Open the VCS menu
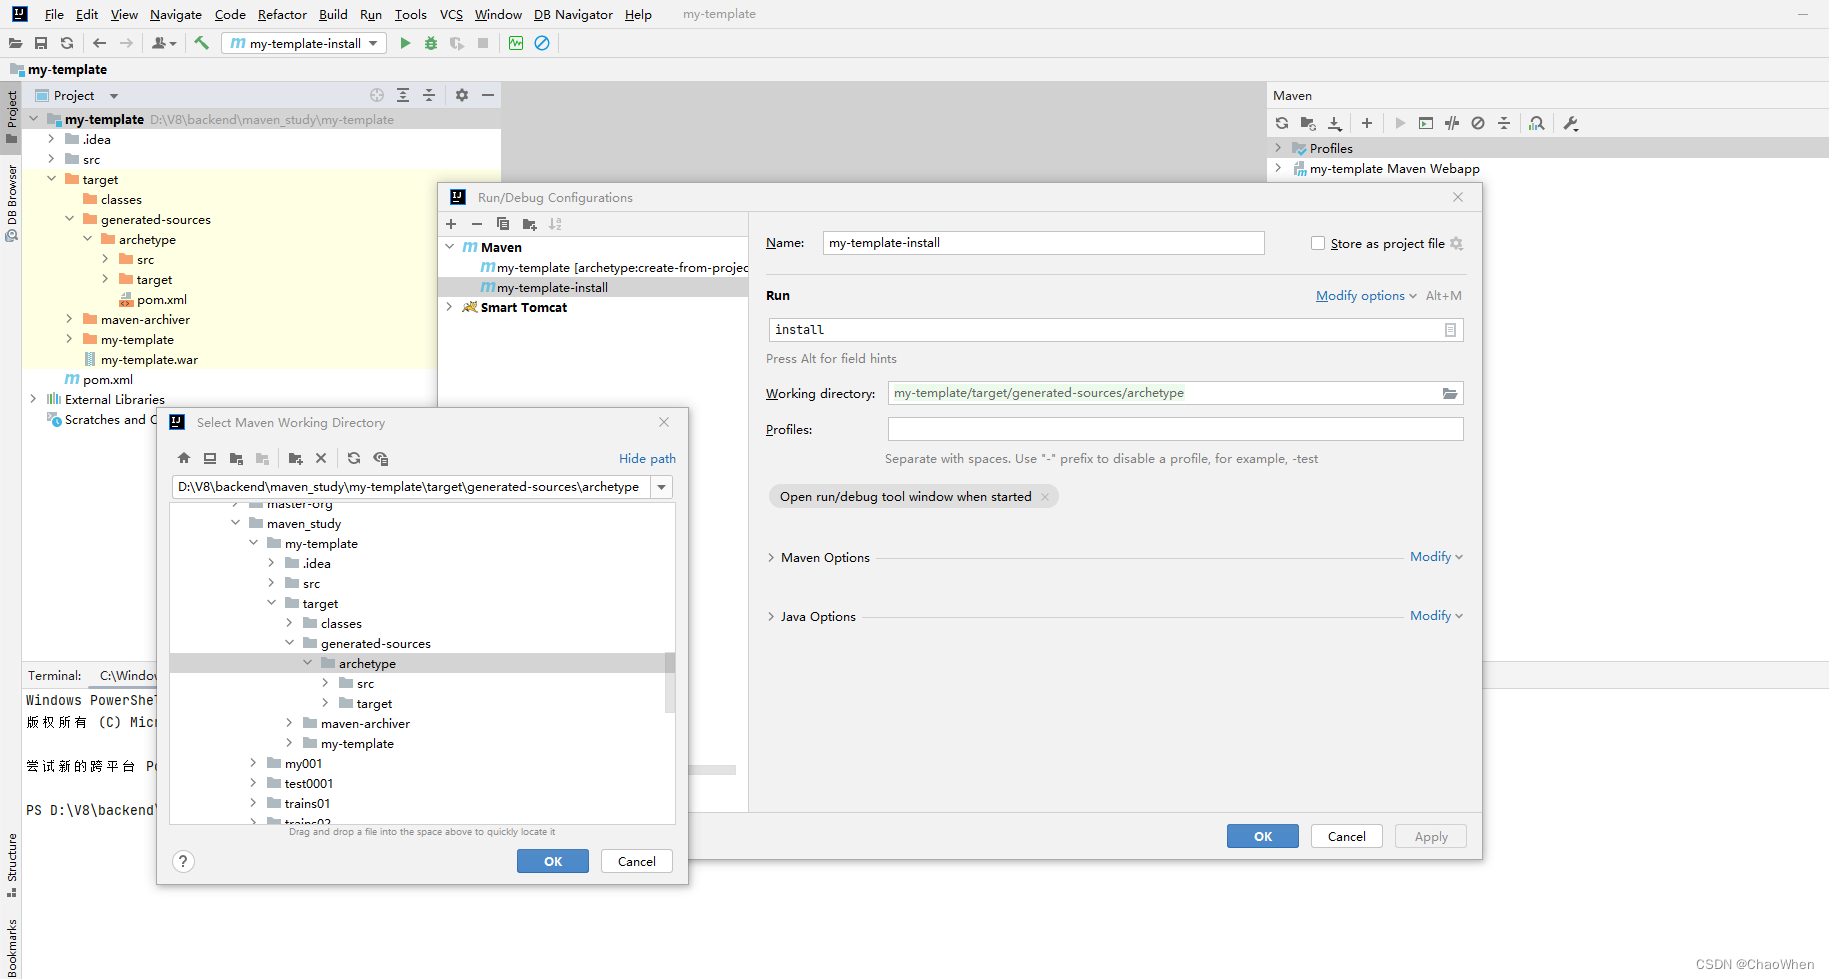 tap(451, 14)
